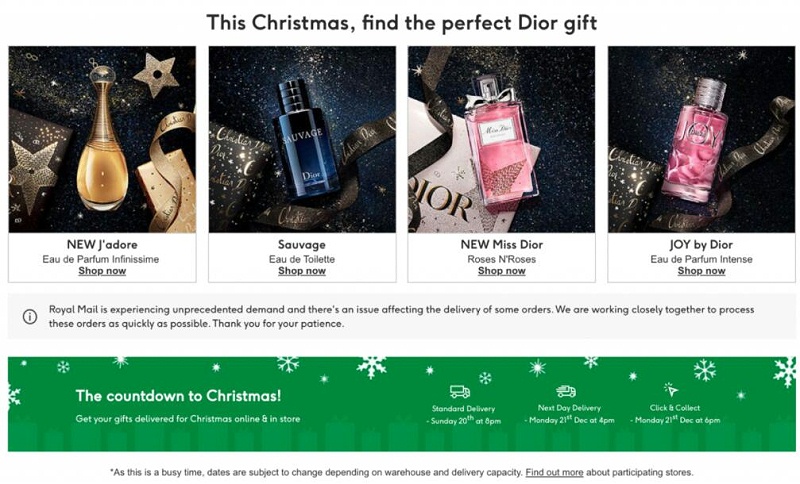Screen dimensions: 800x484
Task: Shop now for Miss Dior Roses N'Roses
Action: [x=502, y=271]
